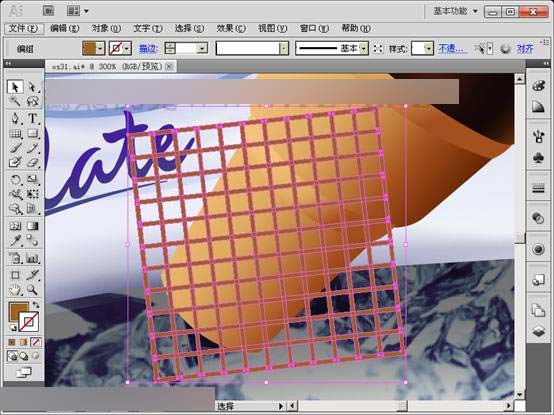Apply None mode button in toolbox
Screen dimensions: 554x415
click(35, 342)
